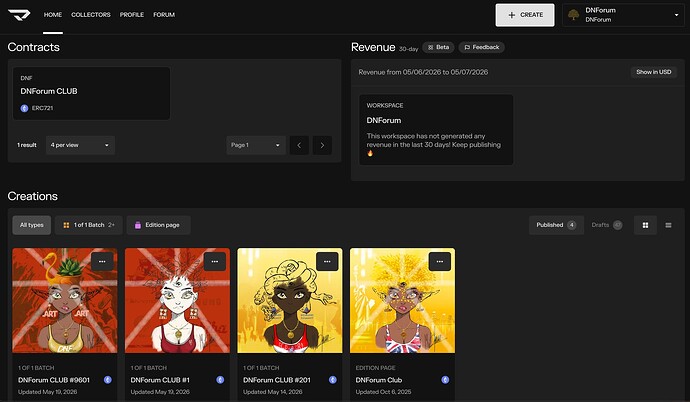
Task: Filter creations by Edition page
Action: pyautogui.click(x=158, y=225)
